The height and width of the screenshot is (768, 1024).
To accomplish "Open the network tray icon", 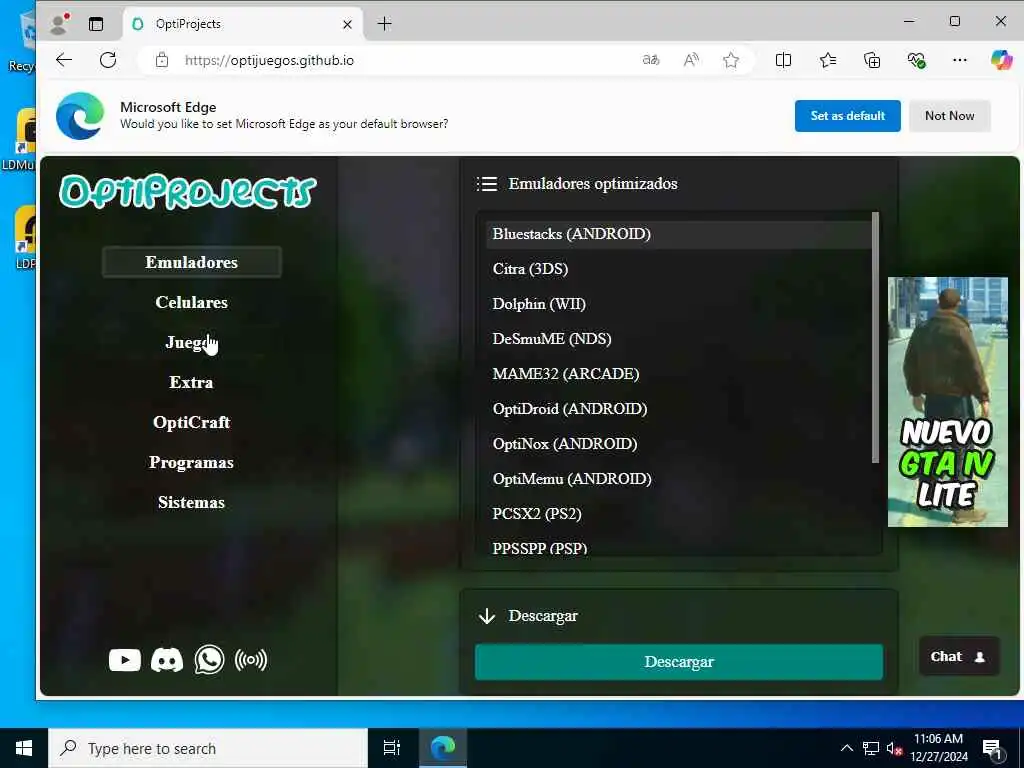I will coord(871,748).
